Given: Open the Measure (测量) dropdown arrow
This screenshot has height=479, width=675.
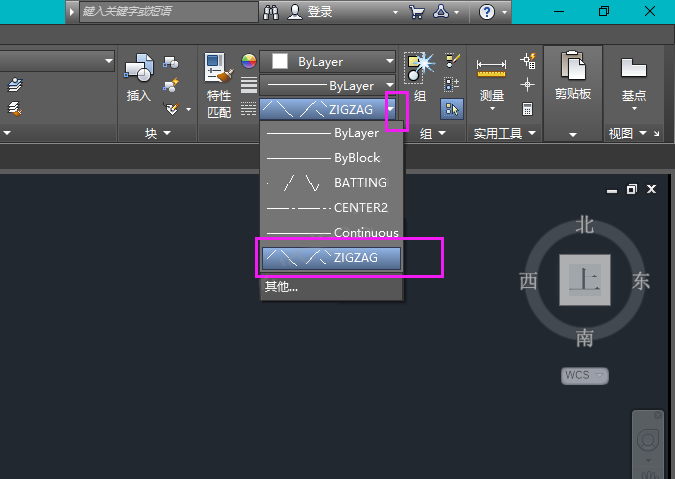Looking at the screenshot, I should click(492, 108).
